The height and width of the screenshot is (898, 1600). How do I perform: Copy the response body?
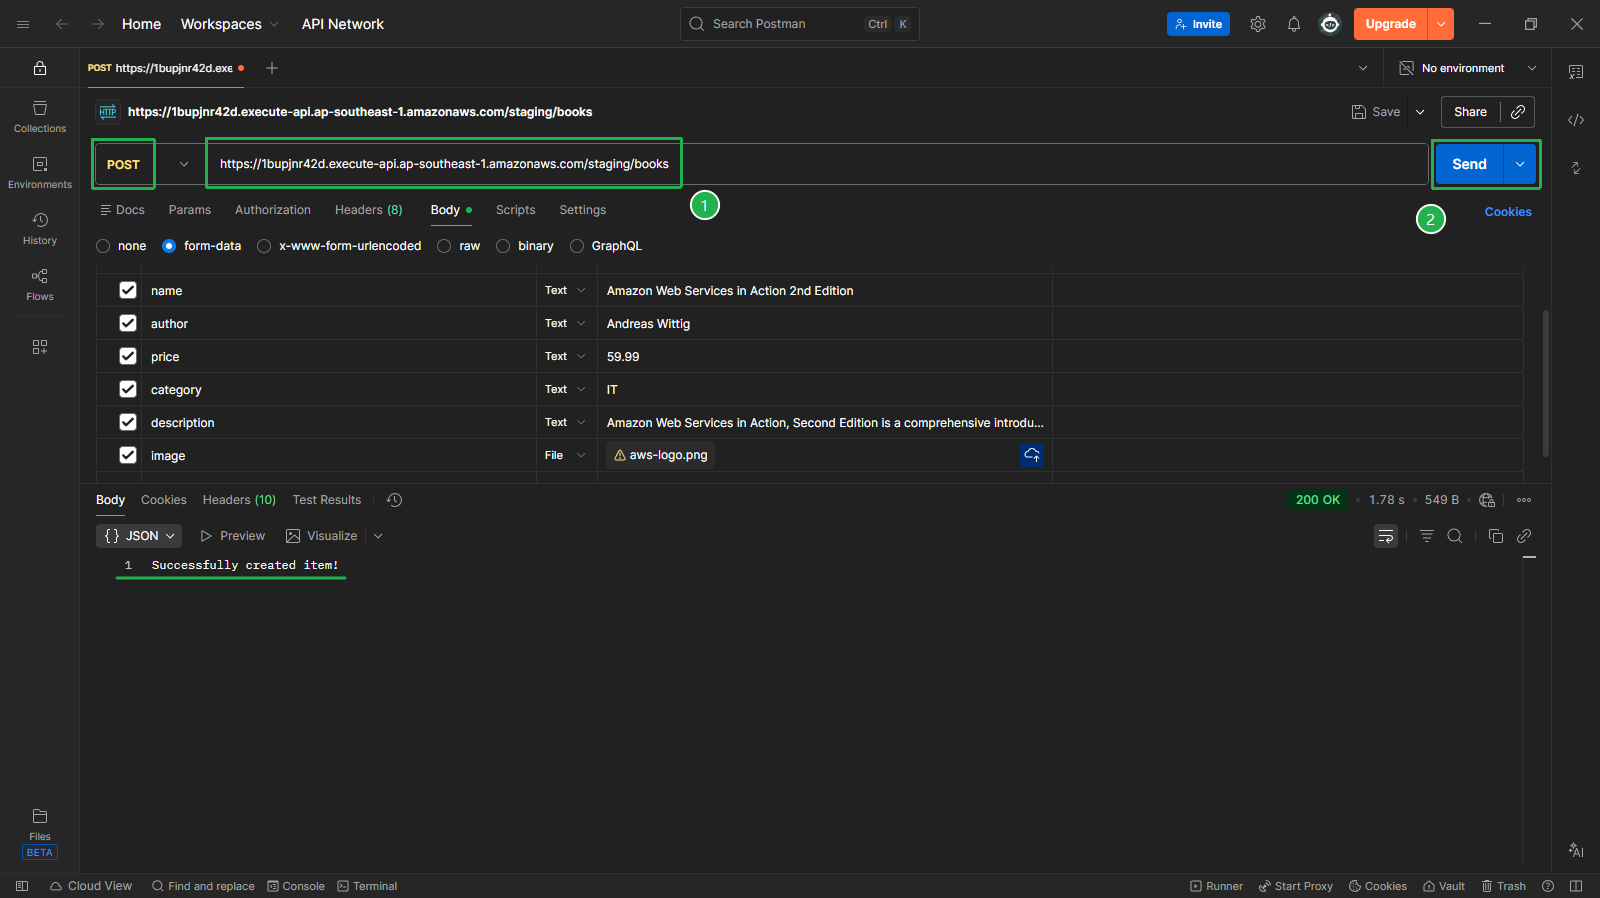click(1496, 536)
